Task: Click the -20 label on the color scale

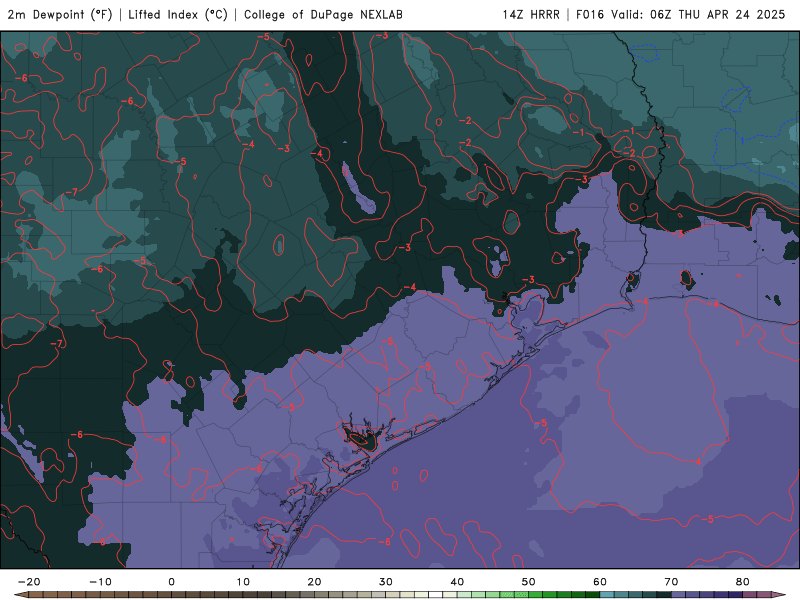Action: [x=29, y=582]
